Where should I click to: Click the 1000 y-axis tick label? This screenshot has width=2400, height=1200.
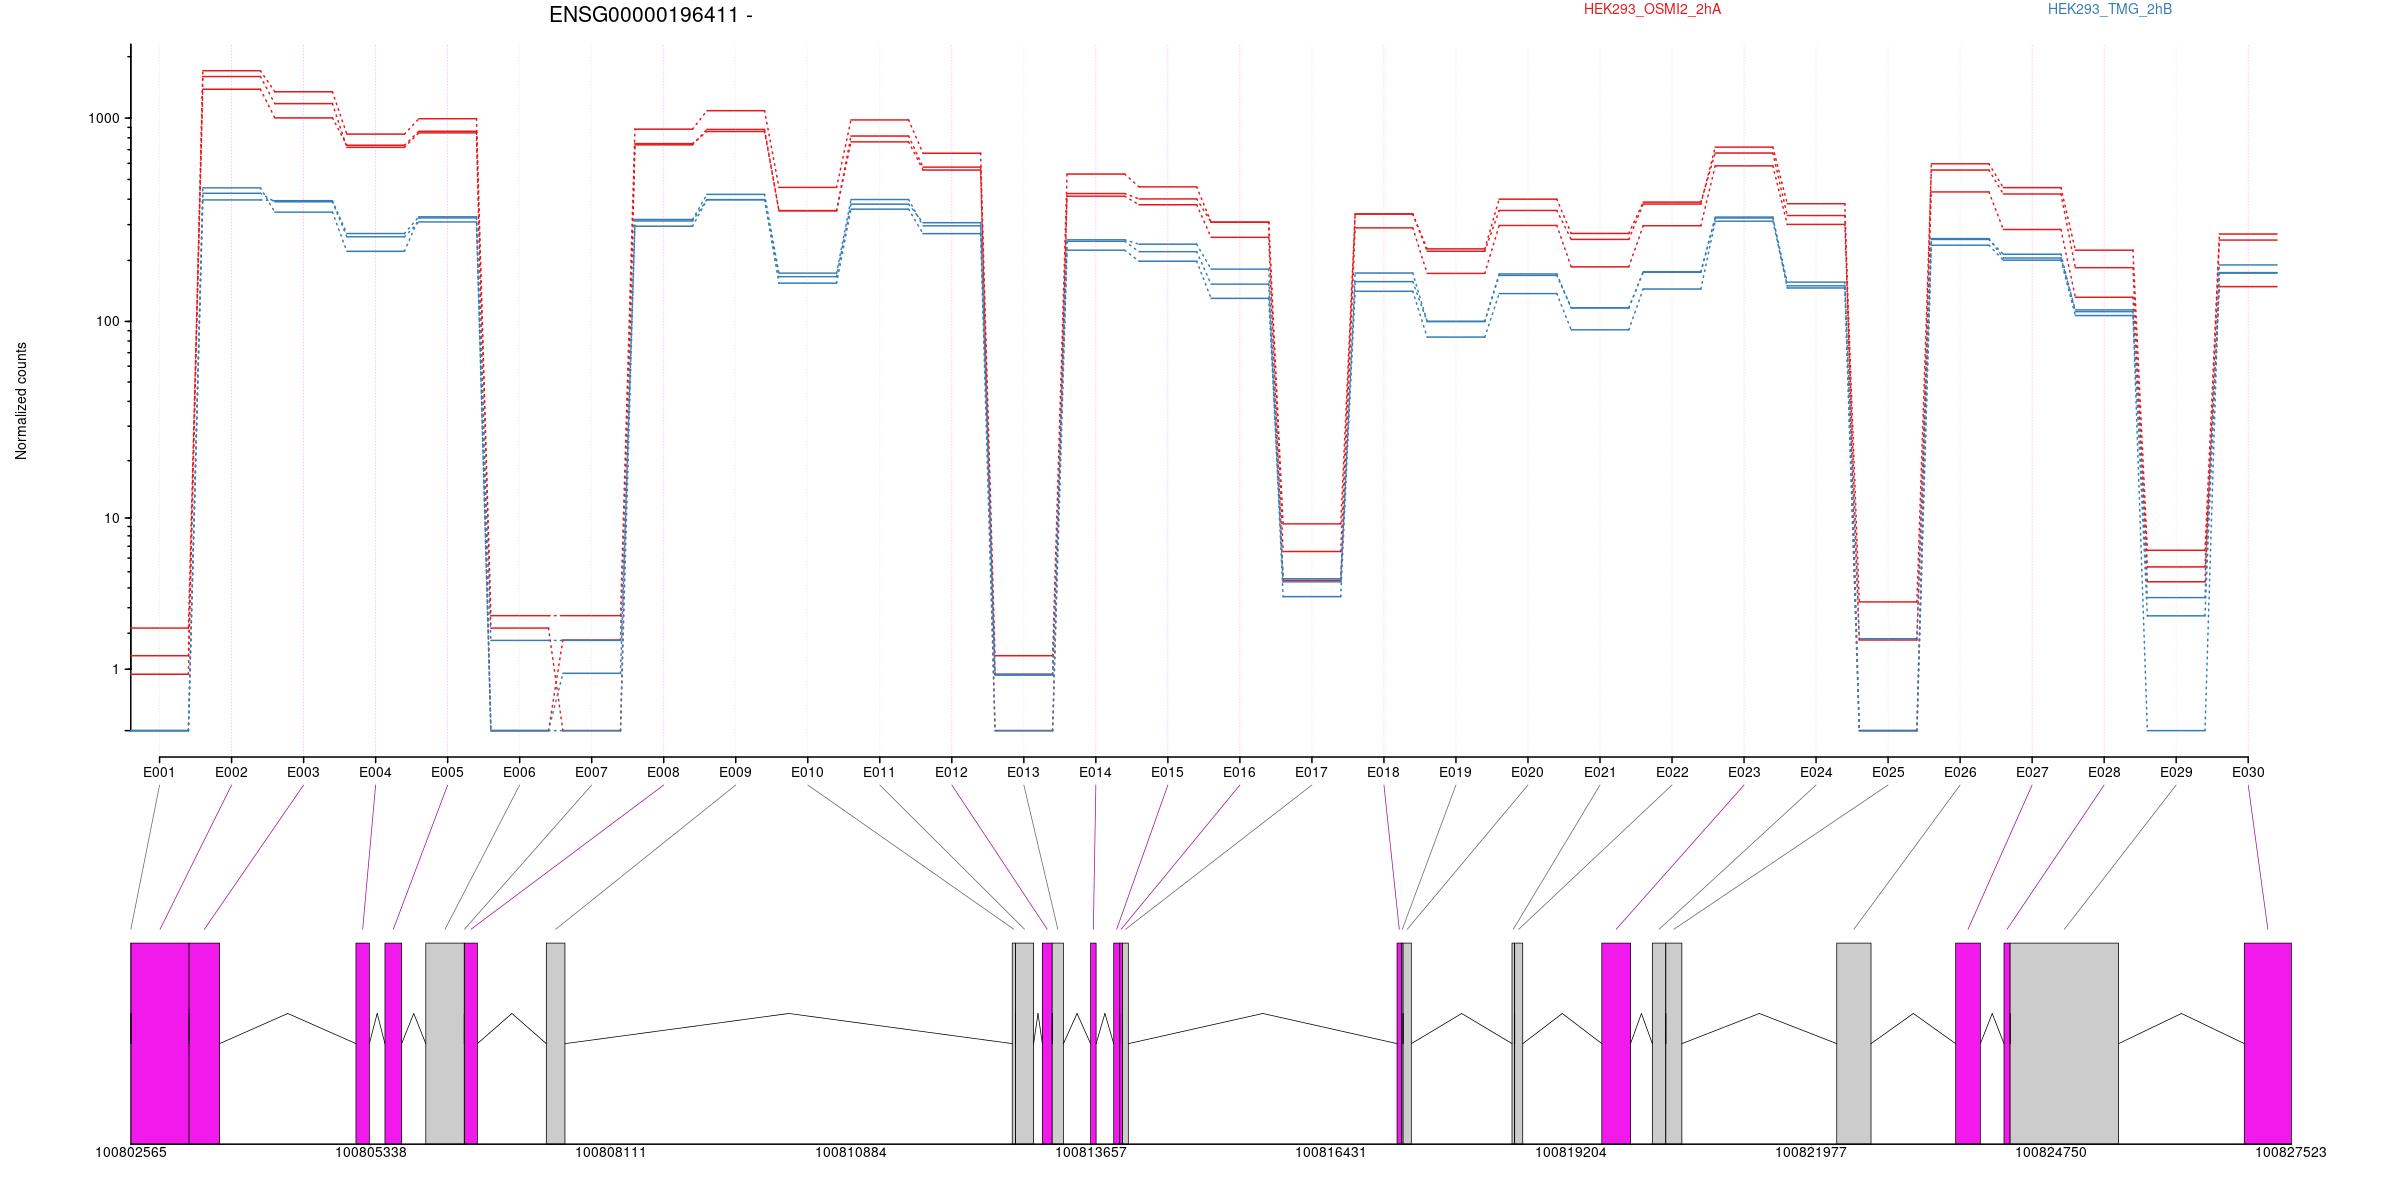[x=104, y=118]
